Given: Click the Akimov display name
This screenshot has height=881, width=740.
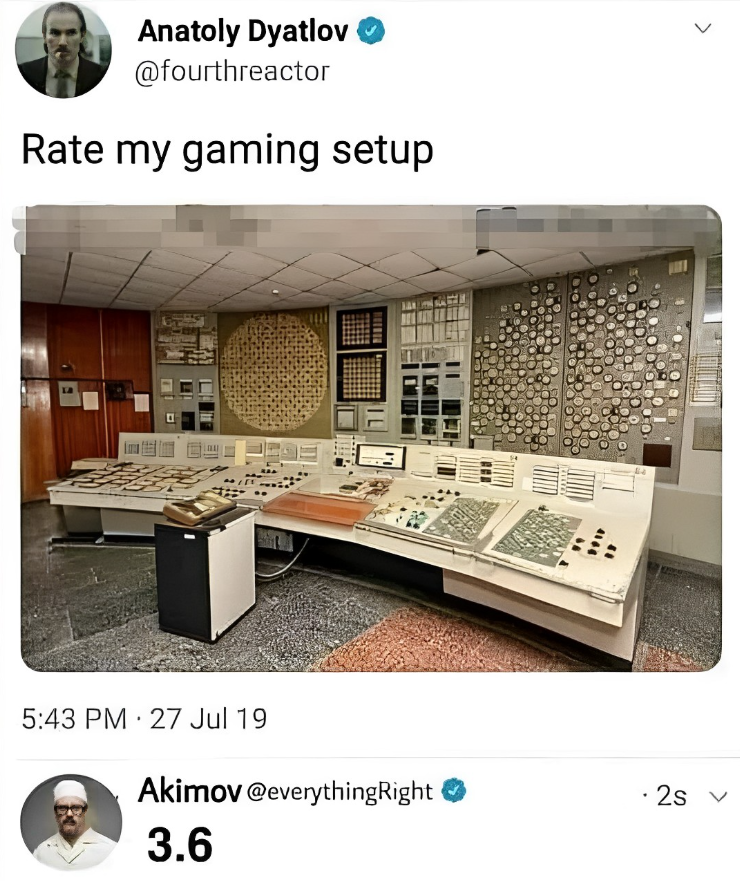Looking at the screenshot, I should (189, 791).
